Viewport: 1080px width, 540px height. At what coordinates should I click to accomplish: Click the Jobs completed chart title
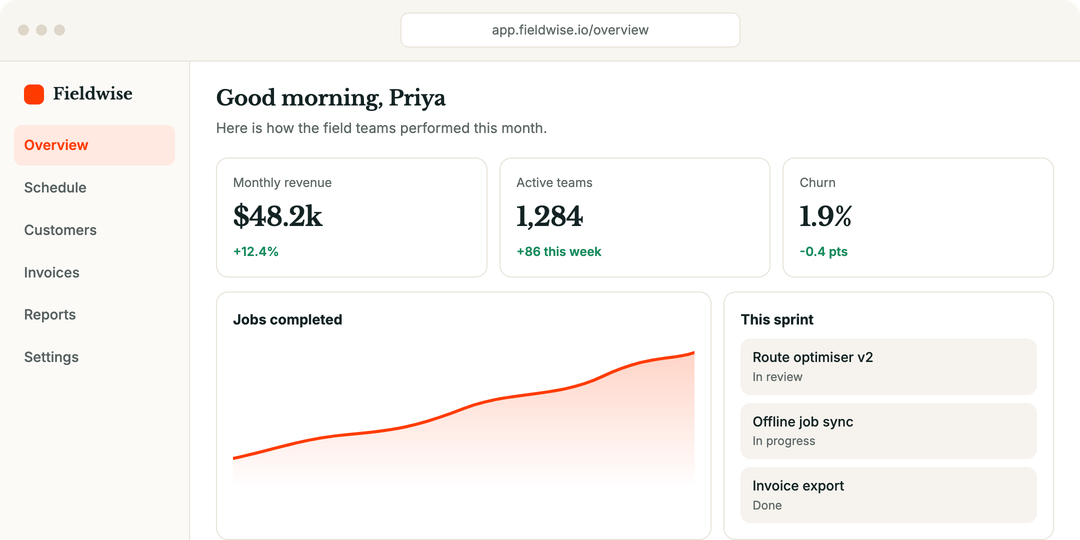287,320
